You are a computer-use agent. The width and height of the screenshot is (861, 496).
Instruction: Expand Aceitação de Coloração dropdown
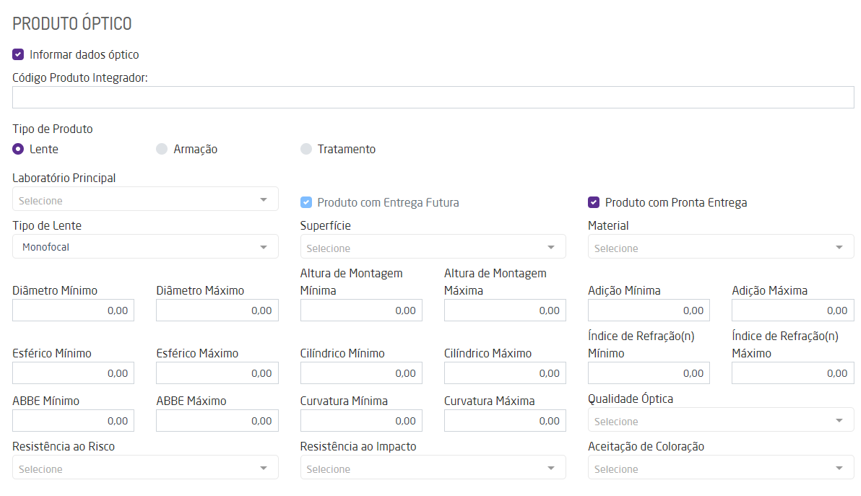[x=720, y=468]
